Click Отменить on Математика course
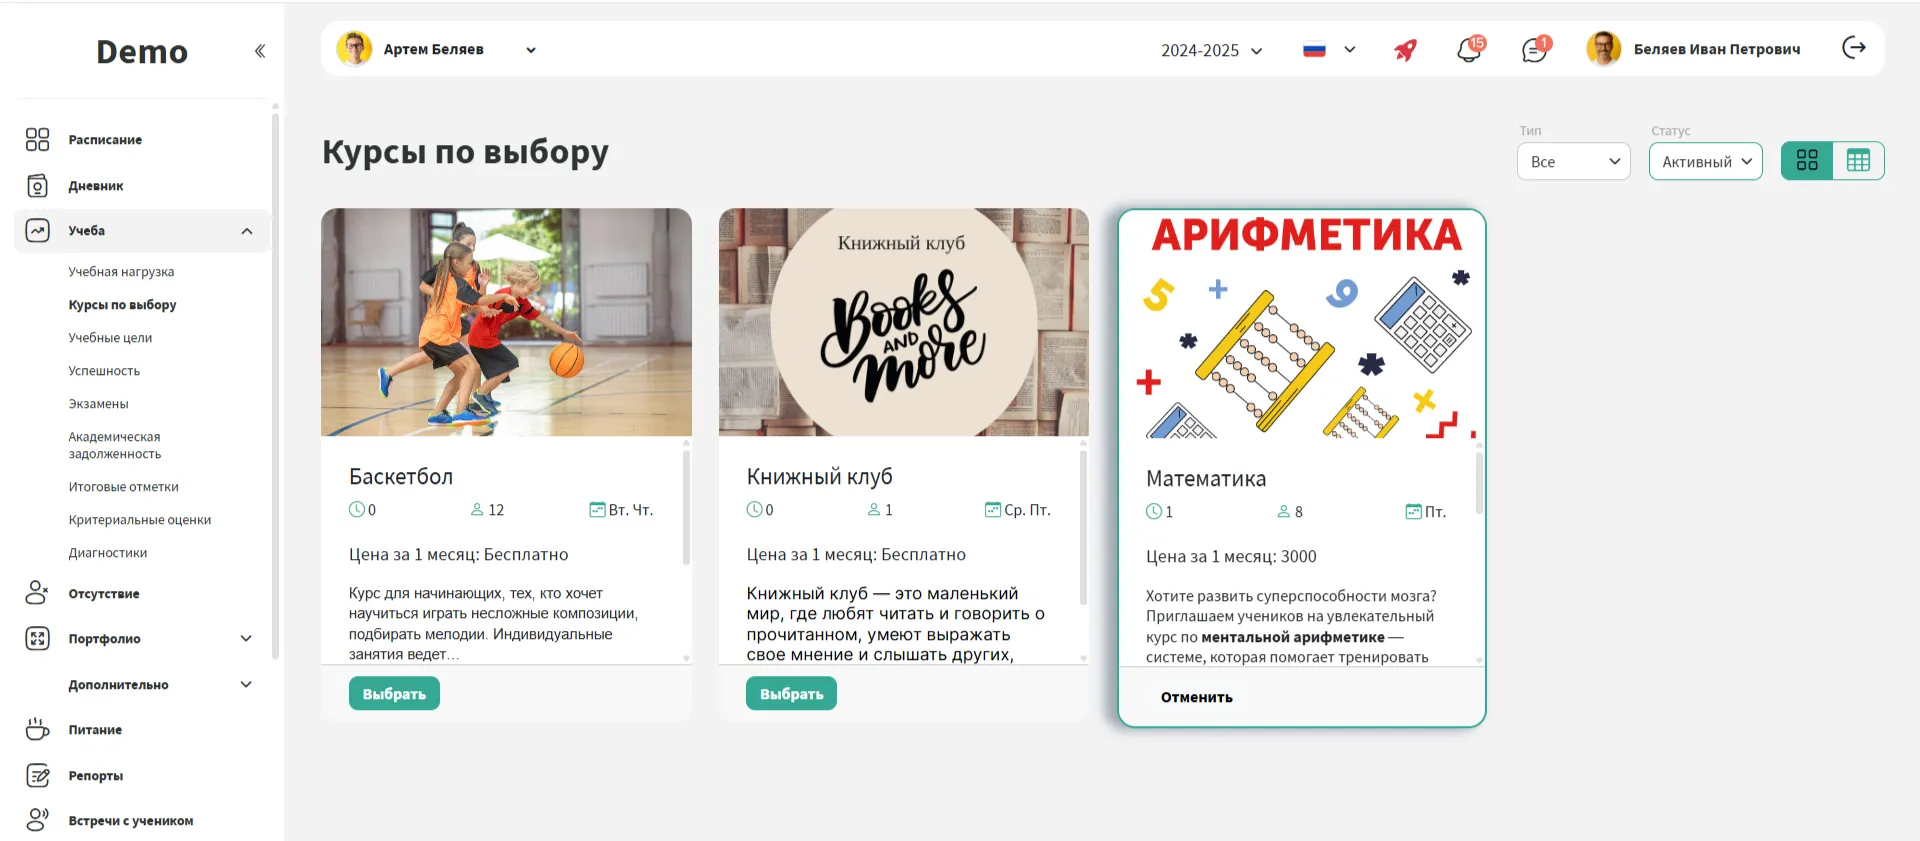This screenshot has height=841, width=1920. click(x=1196, y=697)
